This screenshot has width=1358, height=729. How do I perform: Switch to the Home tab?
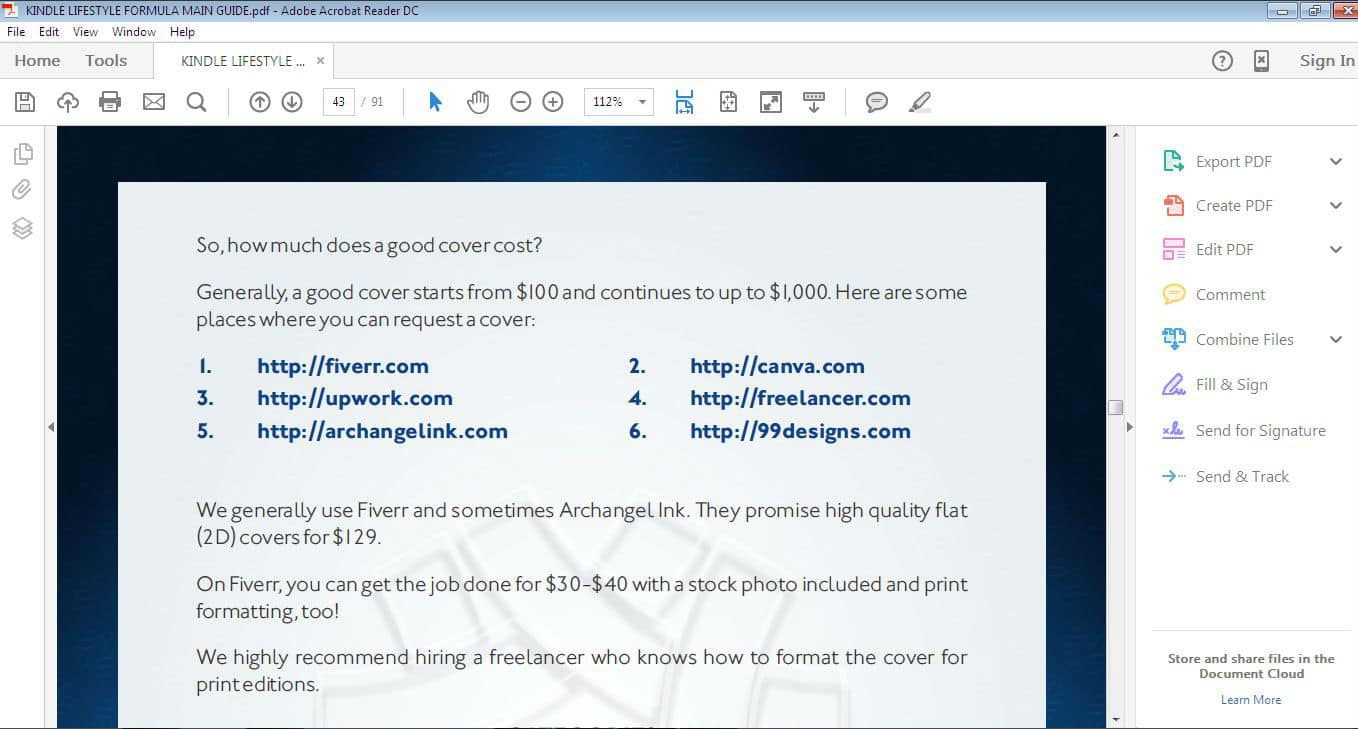click(37, 60)
